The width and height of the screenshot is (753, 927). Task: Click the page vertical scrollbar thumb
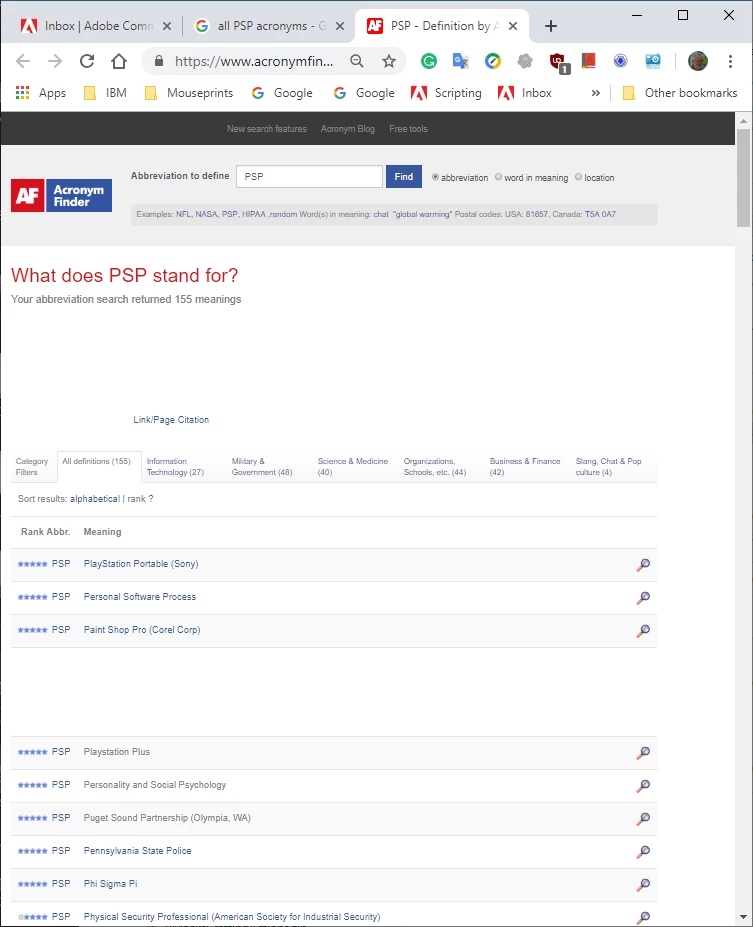[x=744, y=177]
